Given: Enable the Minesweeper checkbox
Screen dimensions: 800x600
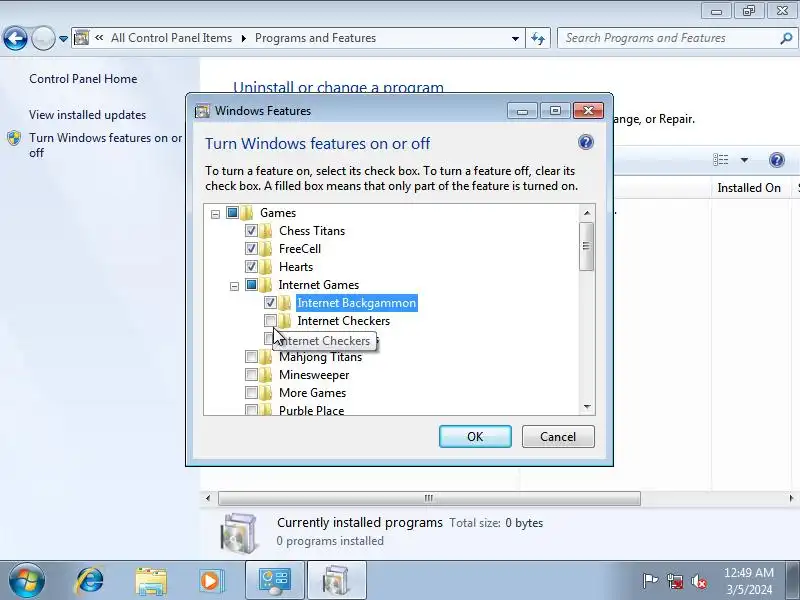Looking at the screenshot, I should (251, 375).
